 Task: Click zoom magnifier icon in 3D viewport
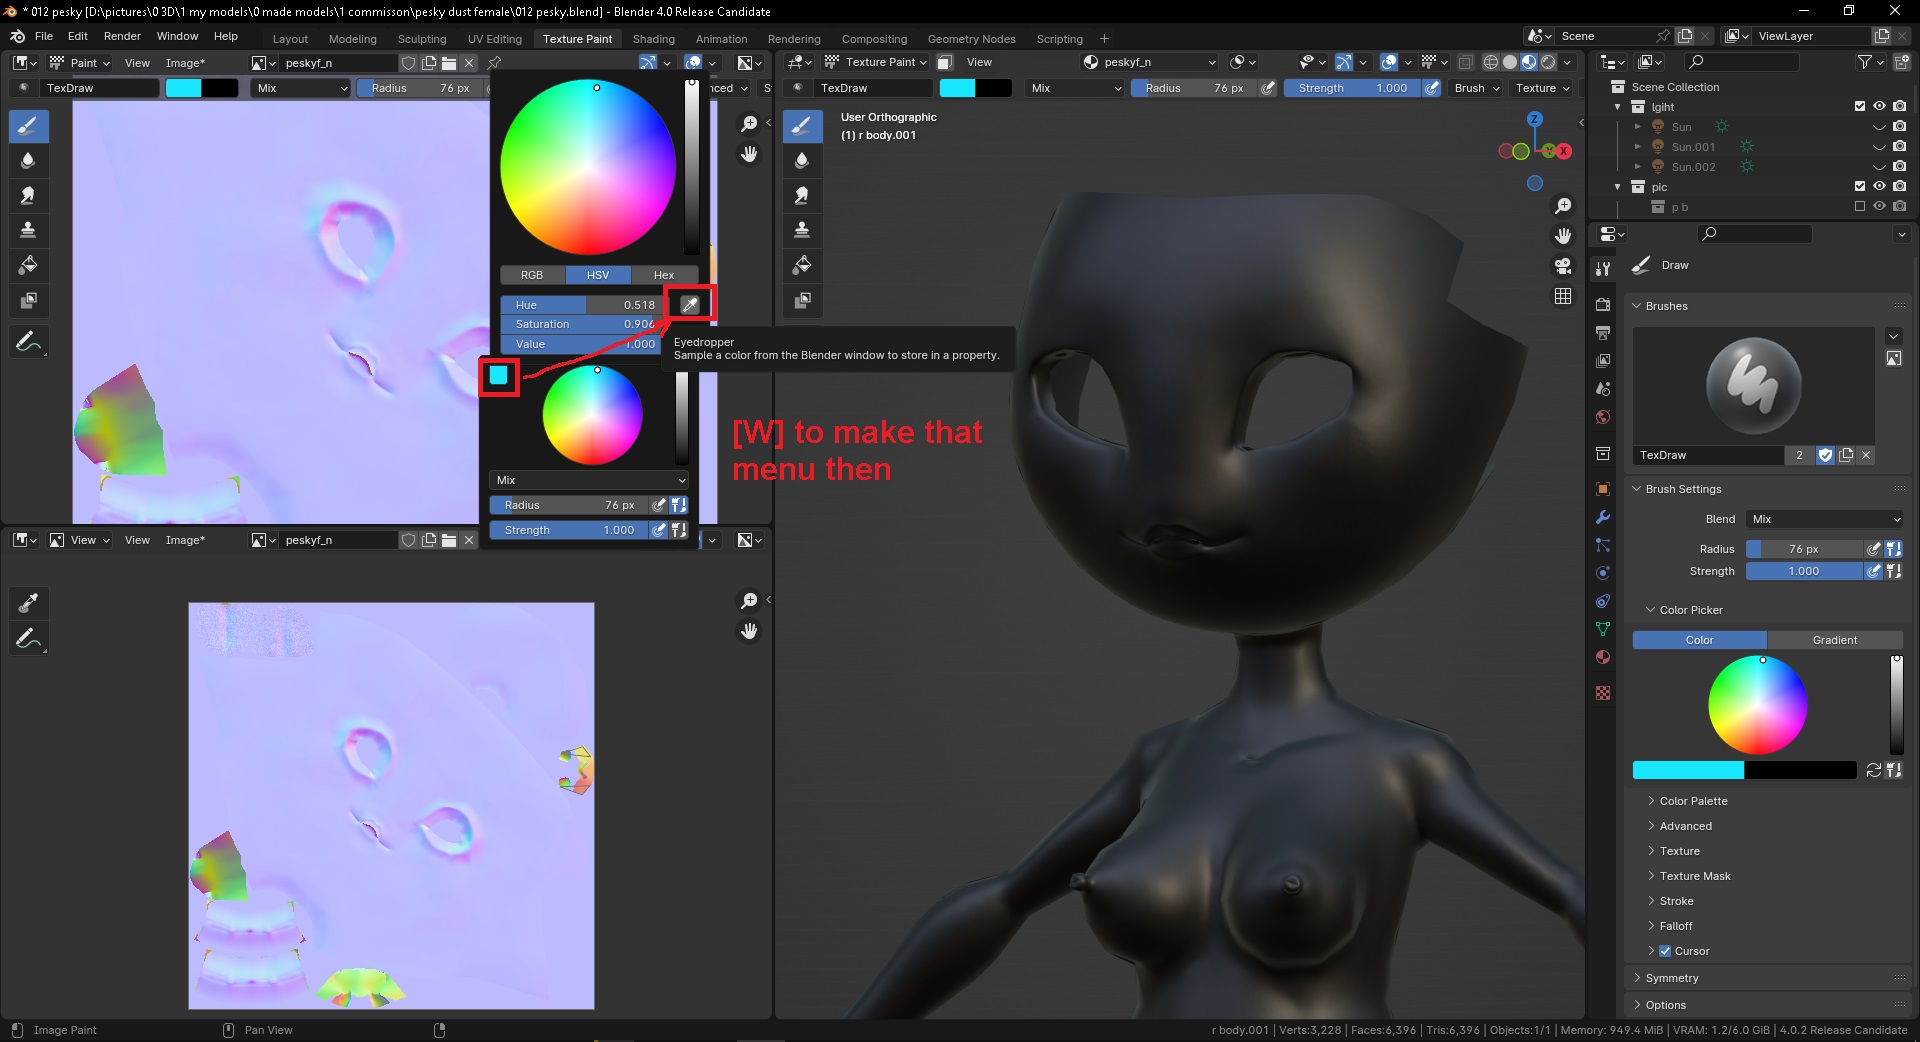tap(1563, 206)
